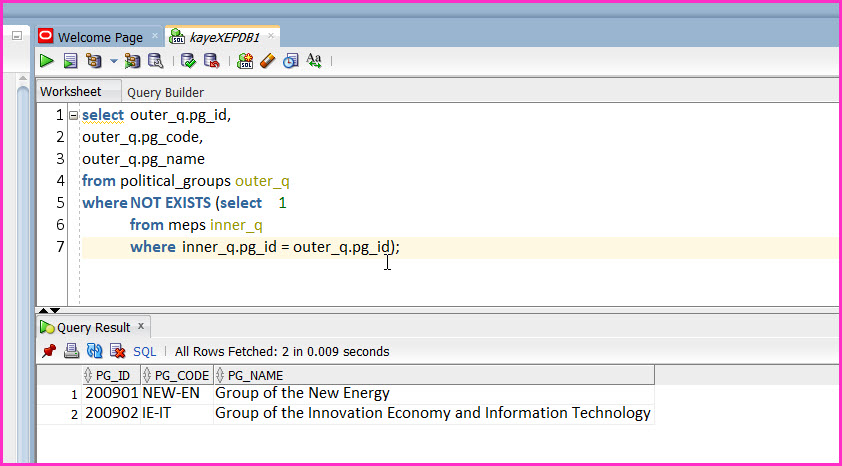Select 'Group of the New Energy' cell

point(434,394)
